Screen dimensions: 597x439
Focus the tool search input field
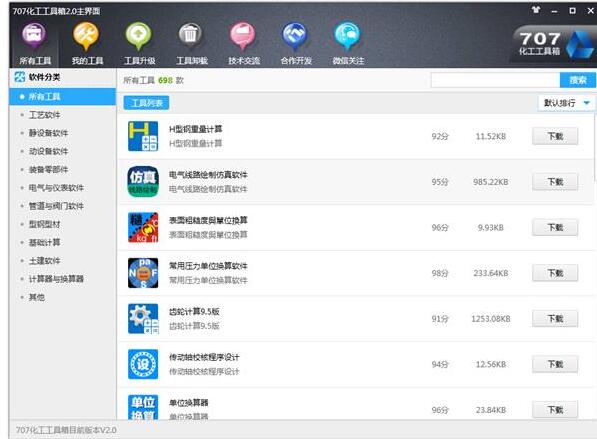495,80
